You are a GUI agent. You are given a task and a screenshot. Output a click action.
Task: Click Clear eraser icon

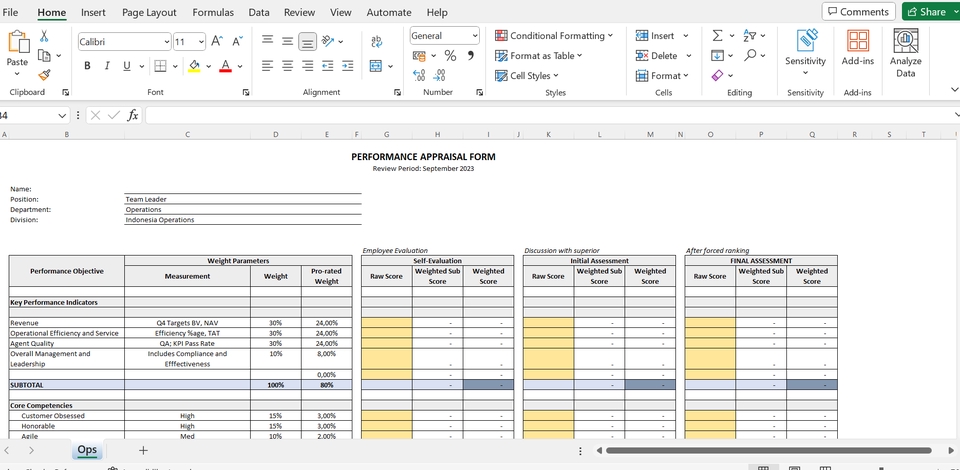718,75
